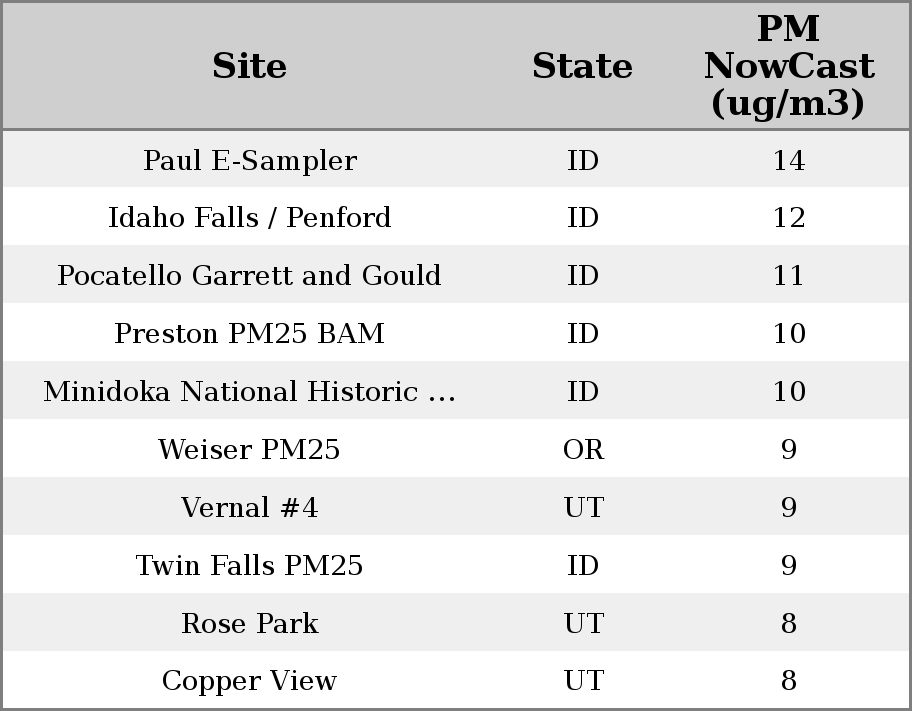Select the Copper View site
This screenshot has height=711, width=912.
click(x=249, y=681)
